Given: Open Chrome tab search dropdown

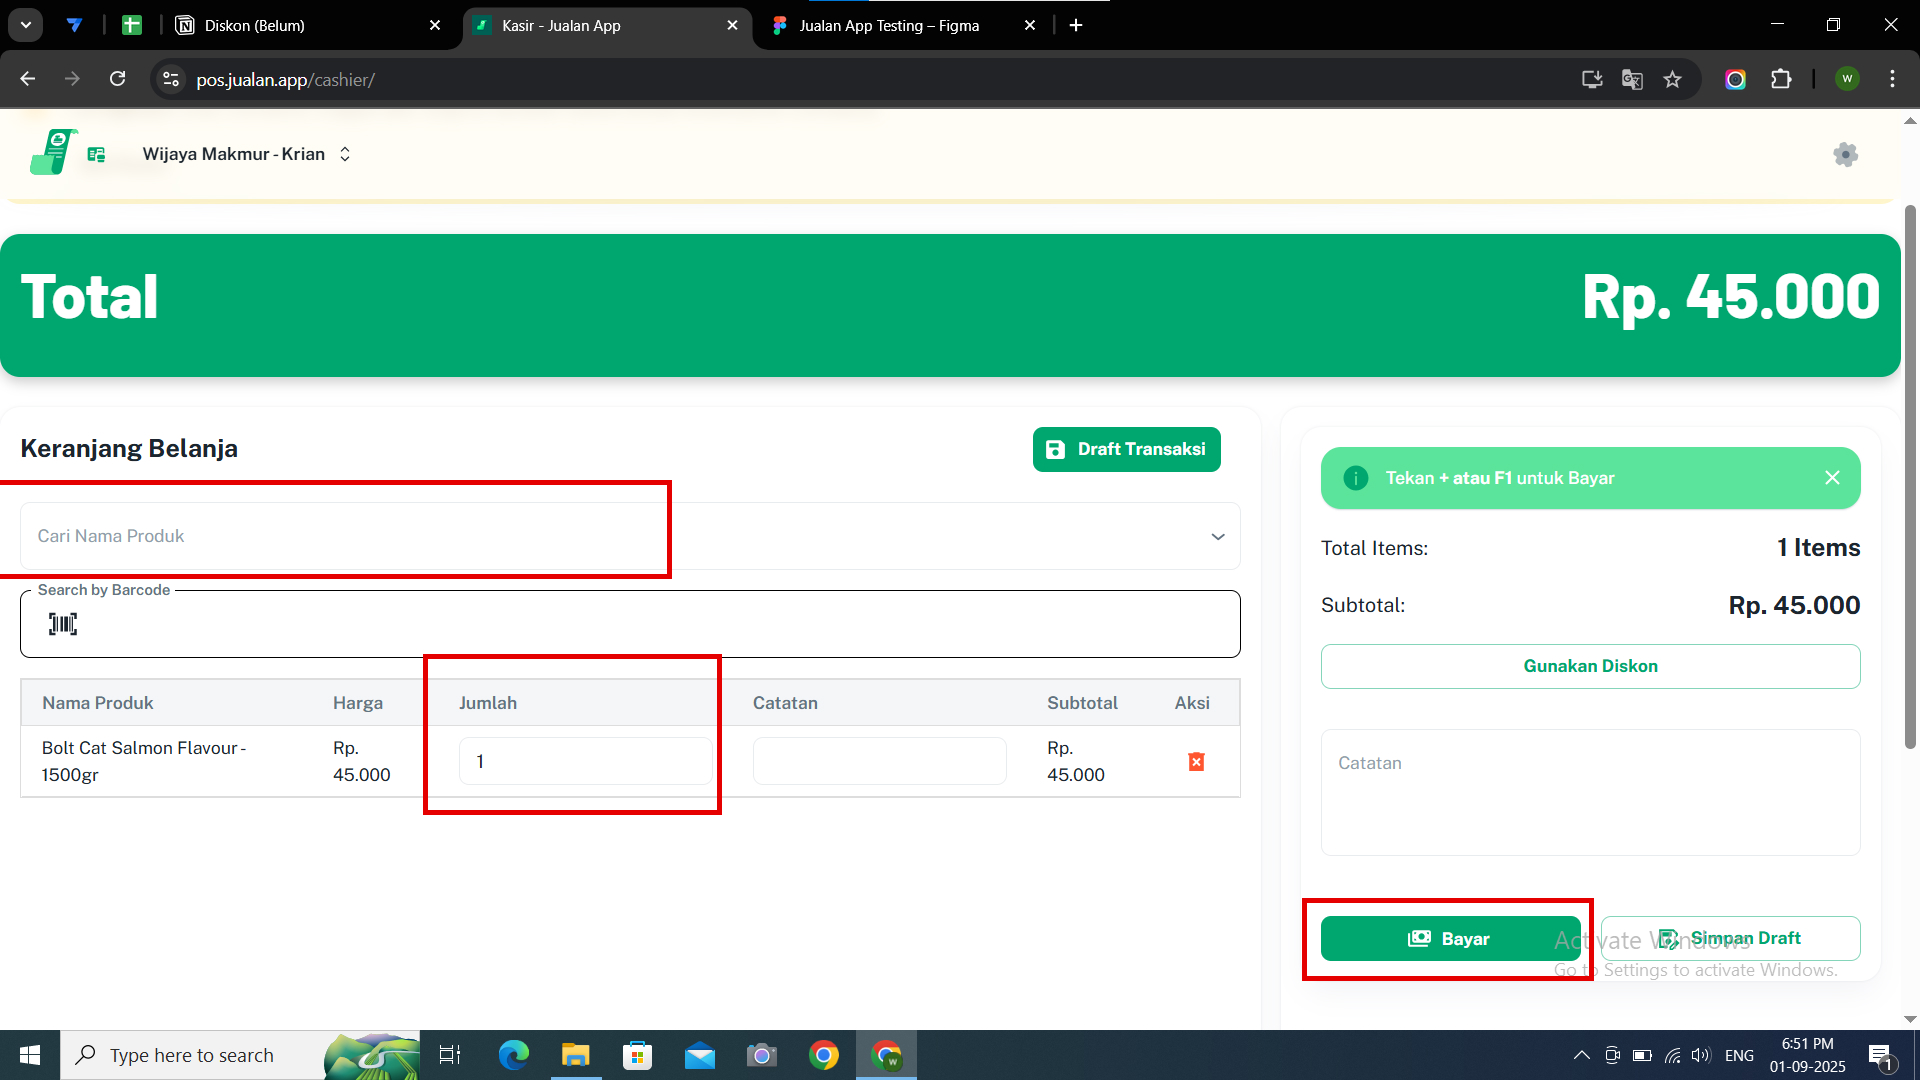Looking at the screenshot, I should coord(26,25).
